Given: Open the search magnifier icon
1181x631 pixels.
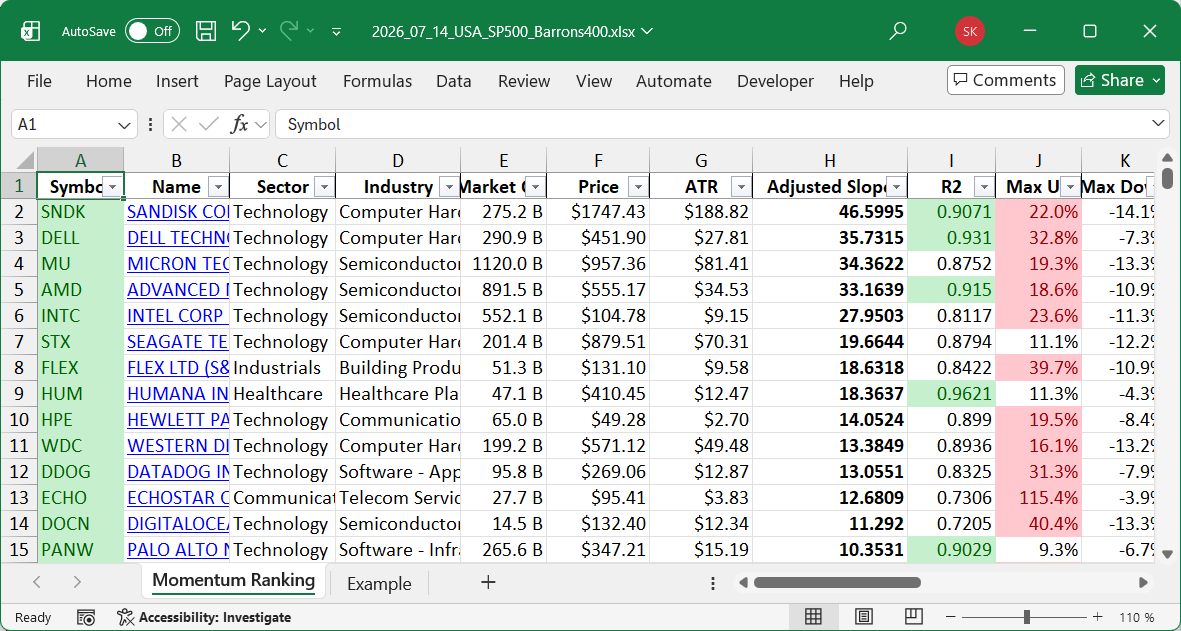Looking at the screenshot, I should click(x=897, y=31).
